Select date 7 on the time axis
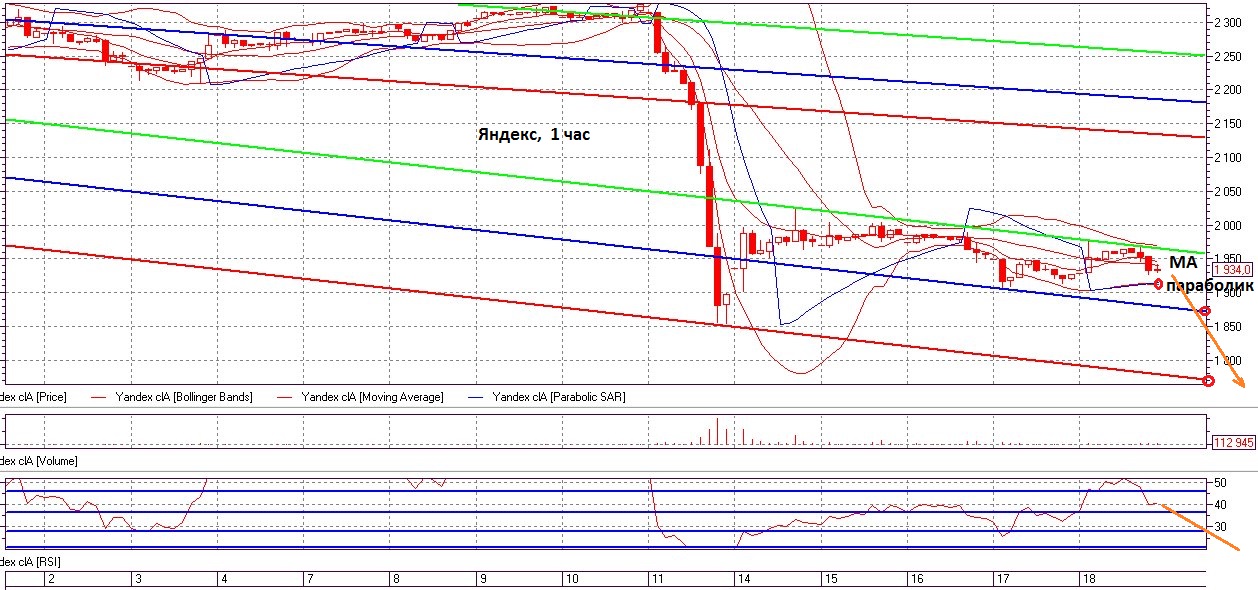Image resolution: width=1258 pixels, height=590 pixels. 311,579
